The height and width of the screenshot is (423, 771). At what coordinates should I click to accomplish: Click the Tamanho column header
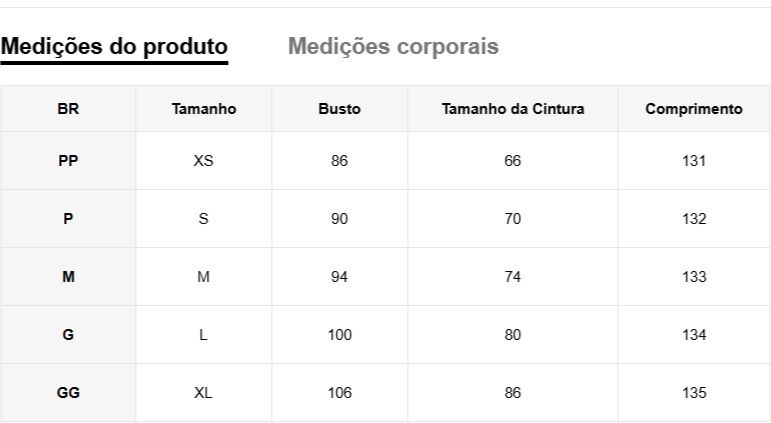point(203,109)
